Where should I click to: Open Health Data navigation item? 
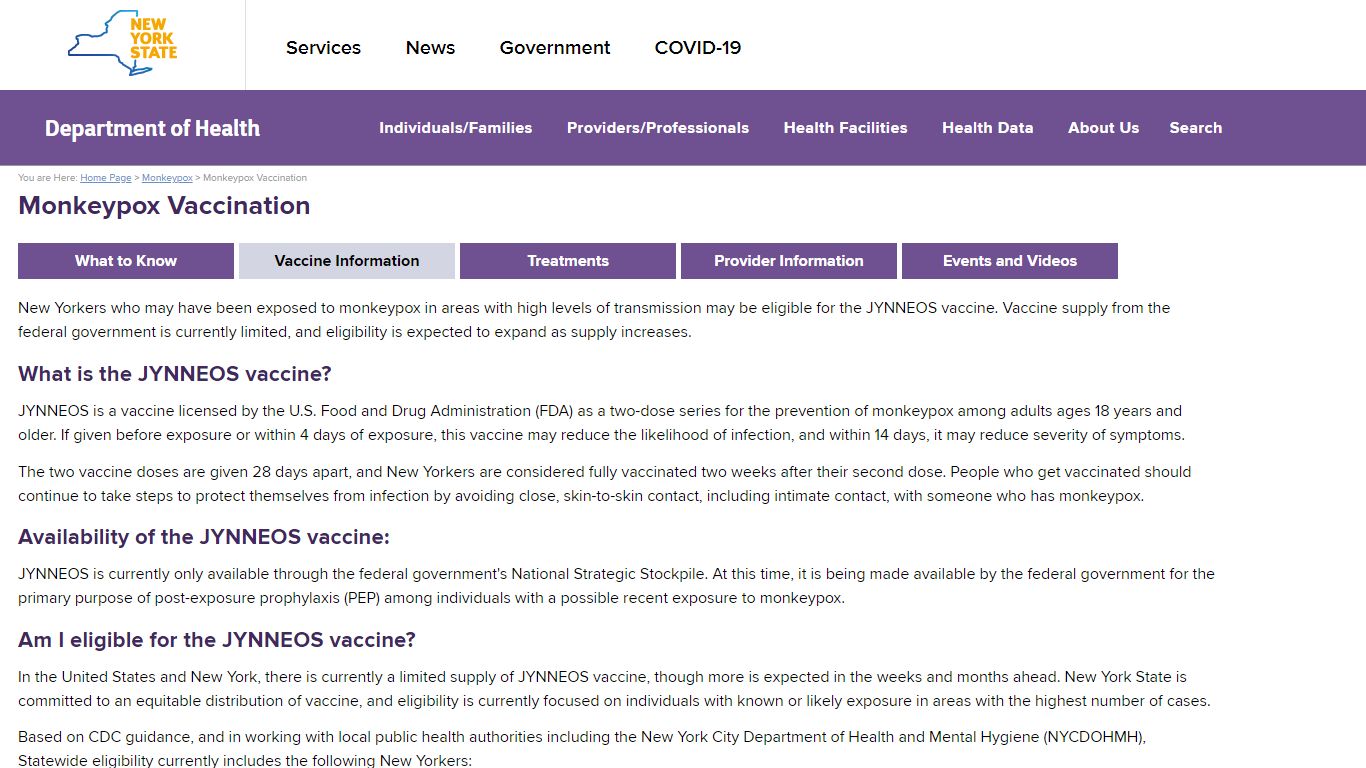[x=987, y=128]
